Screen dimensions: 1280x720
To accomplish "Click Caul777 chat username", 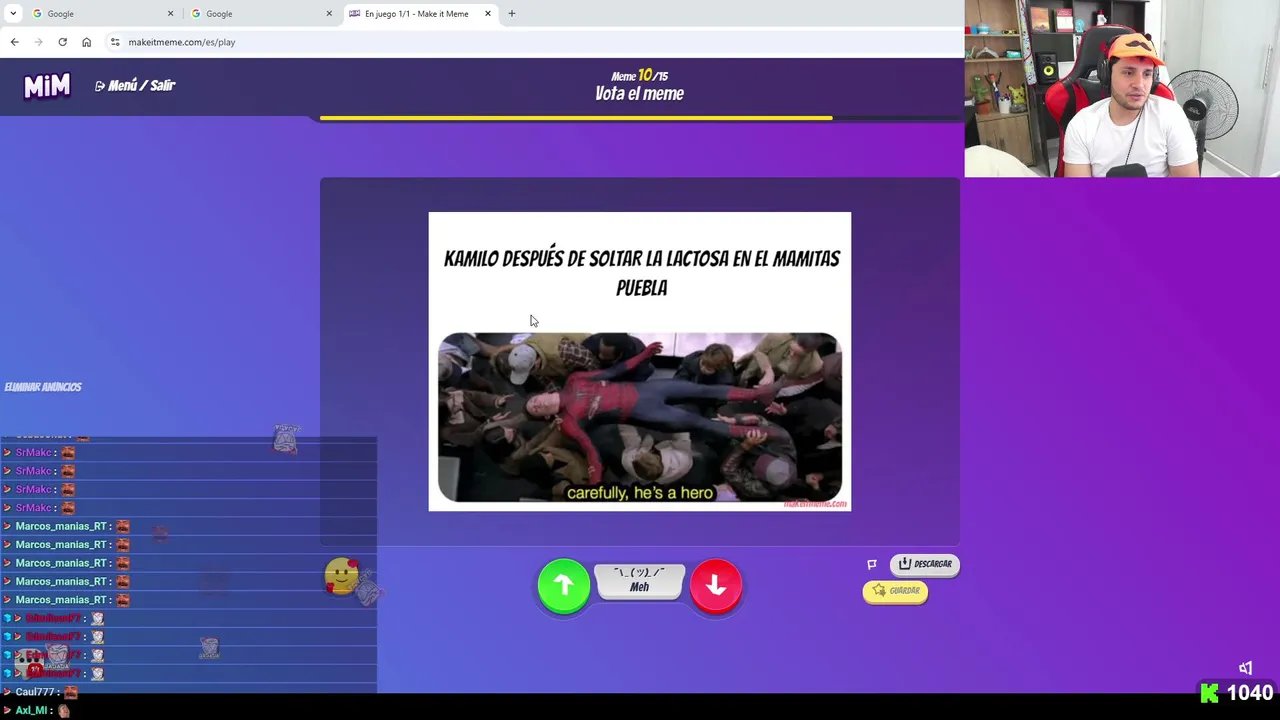I will [35, 692].
